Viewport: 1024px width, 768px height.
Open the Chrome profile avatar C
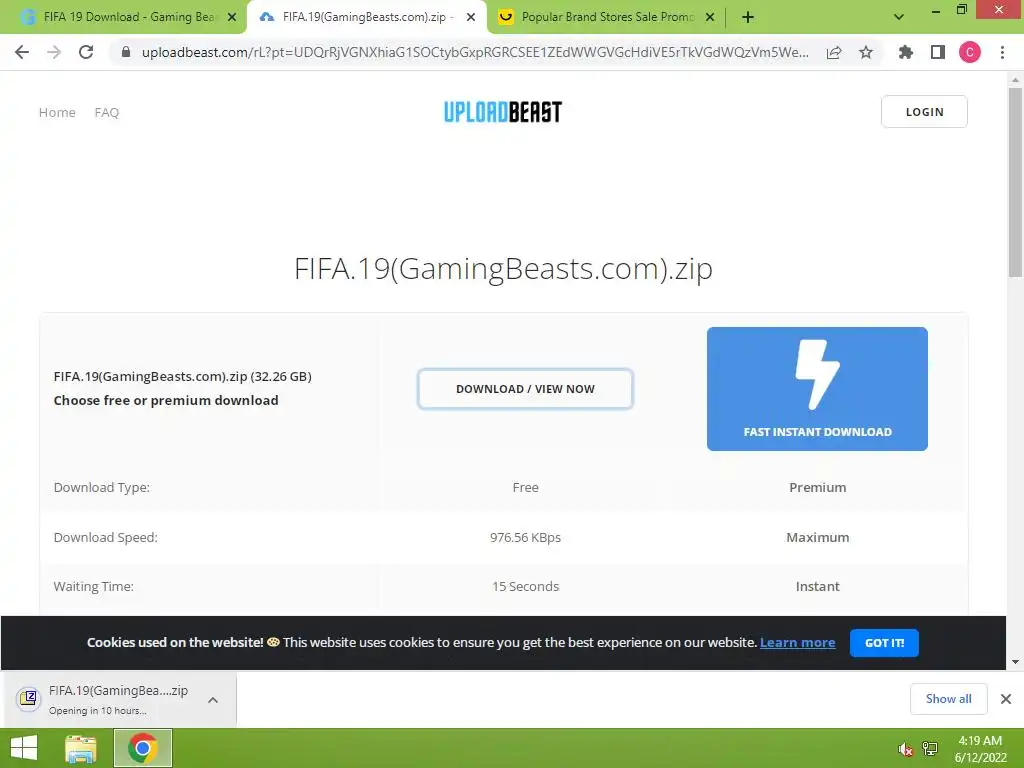(970, 52)
